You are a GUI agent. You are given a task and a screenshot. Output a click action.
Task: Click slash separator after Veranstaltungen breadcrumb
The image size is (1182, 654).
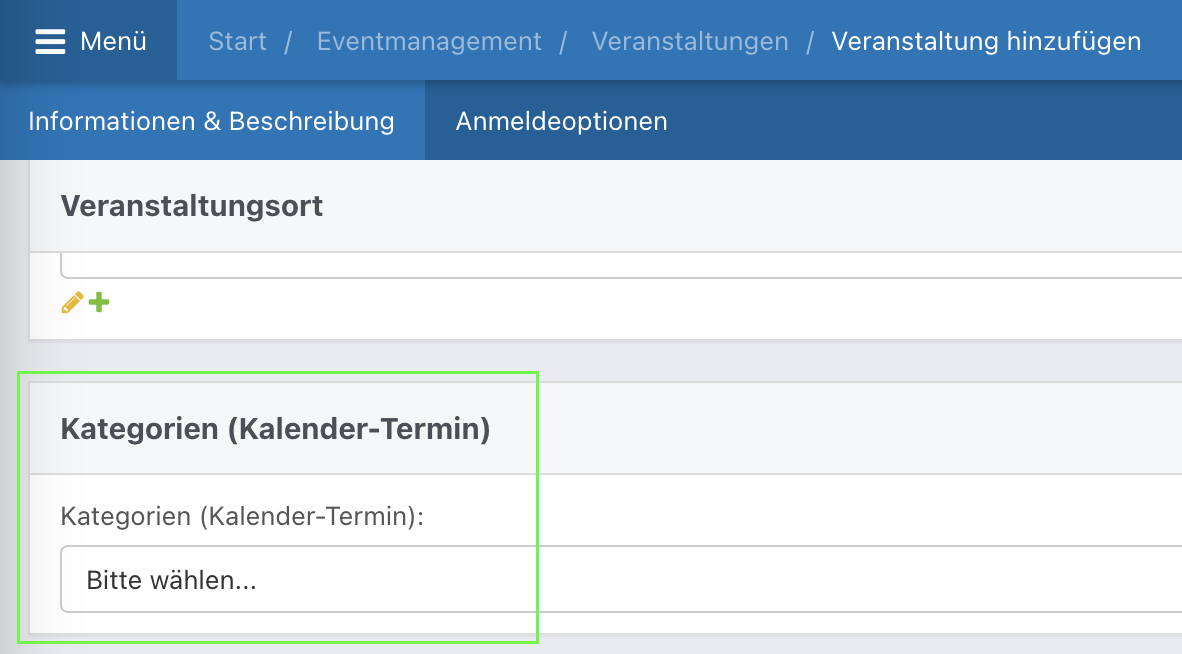pos(810,41)
